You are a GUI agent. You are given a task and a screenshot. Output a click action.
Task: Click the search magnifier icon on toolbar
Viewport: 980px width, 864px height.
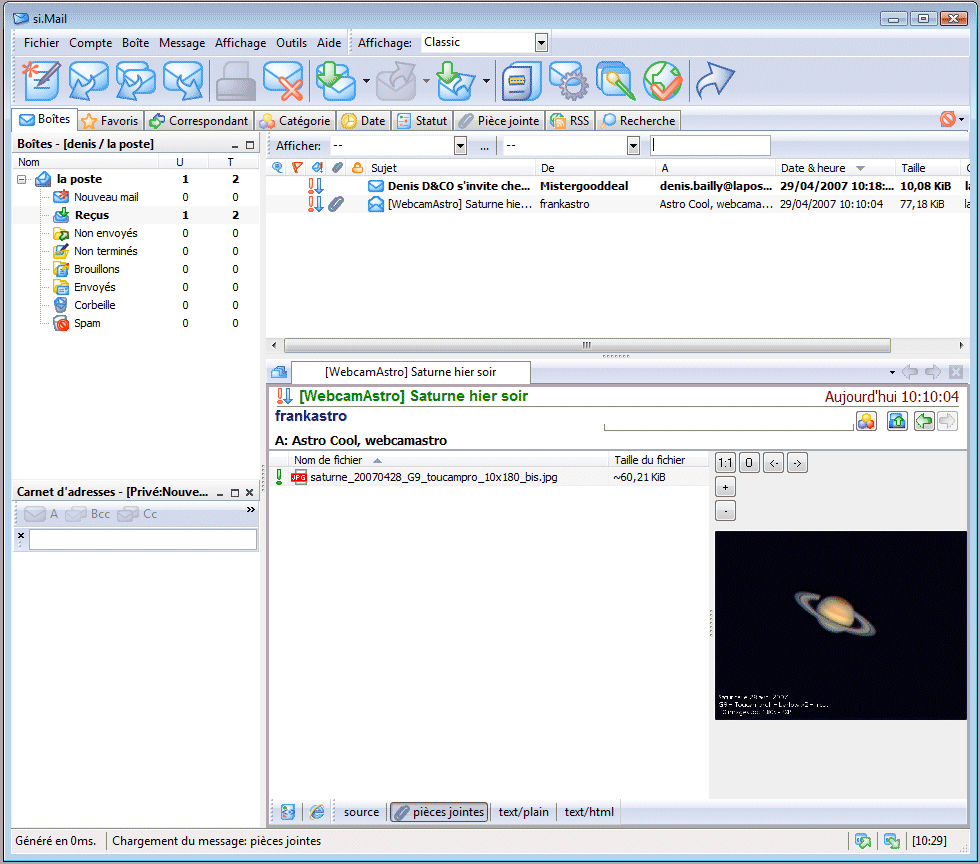616,80
